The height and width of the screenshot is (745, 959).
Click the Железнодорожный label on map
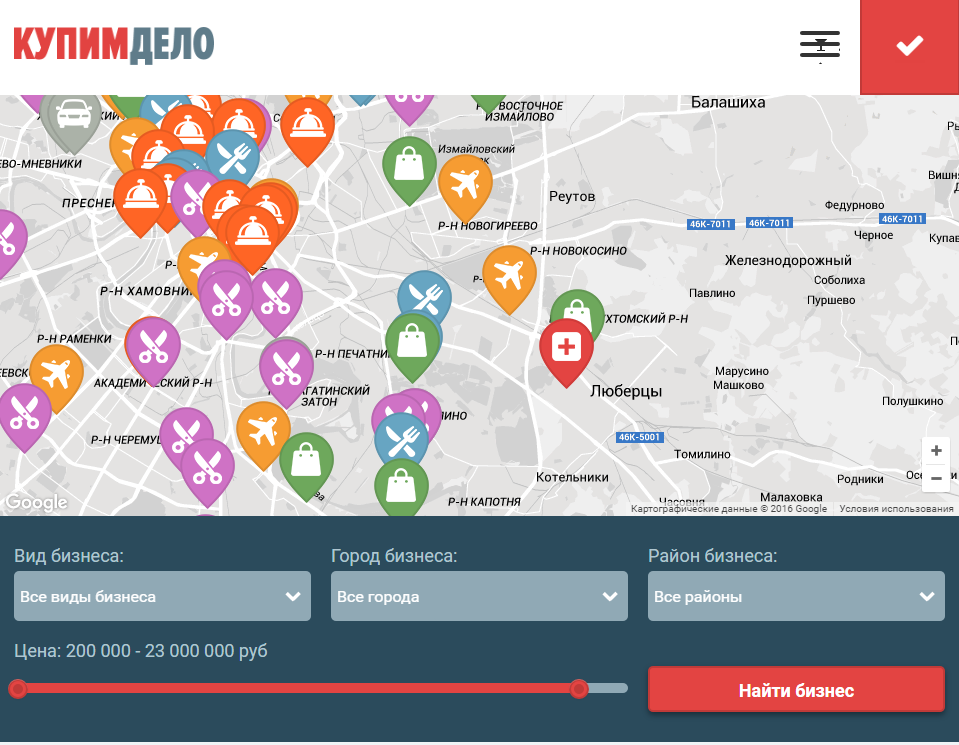[788, 261]
